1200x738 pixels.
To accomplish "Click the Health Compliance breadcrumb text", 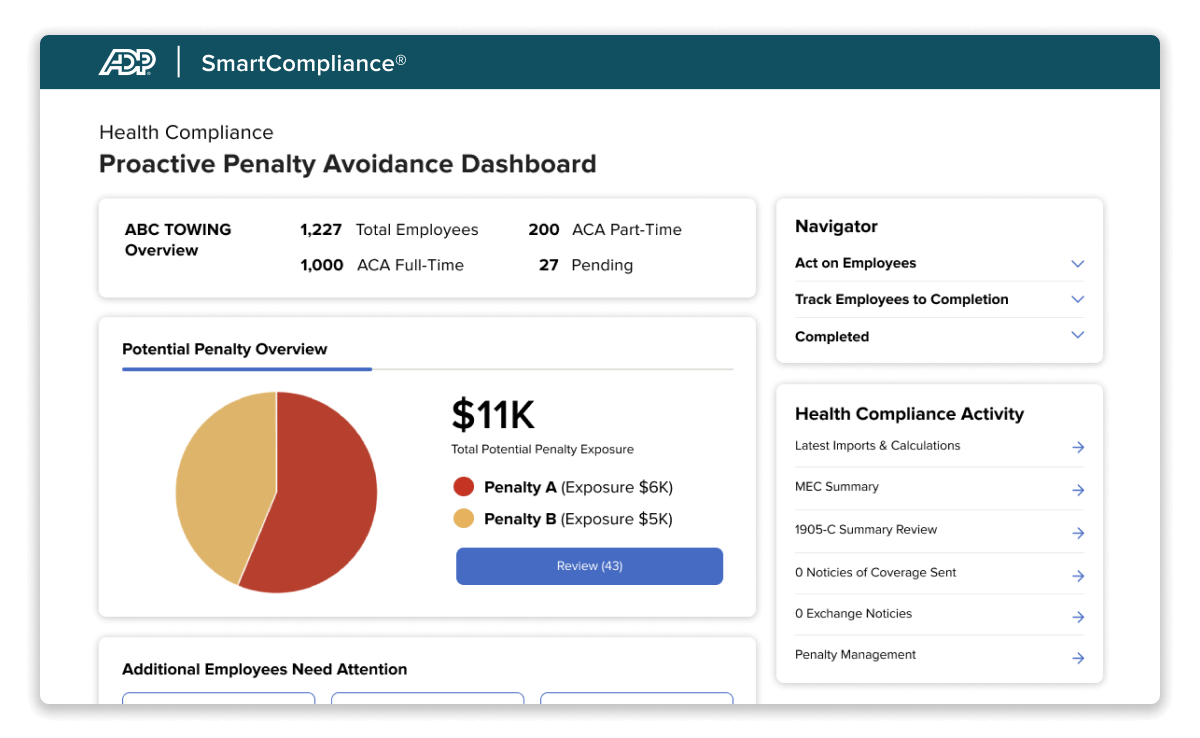I will pos(185,132).
